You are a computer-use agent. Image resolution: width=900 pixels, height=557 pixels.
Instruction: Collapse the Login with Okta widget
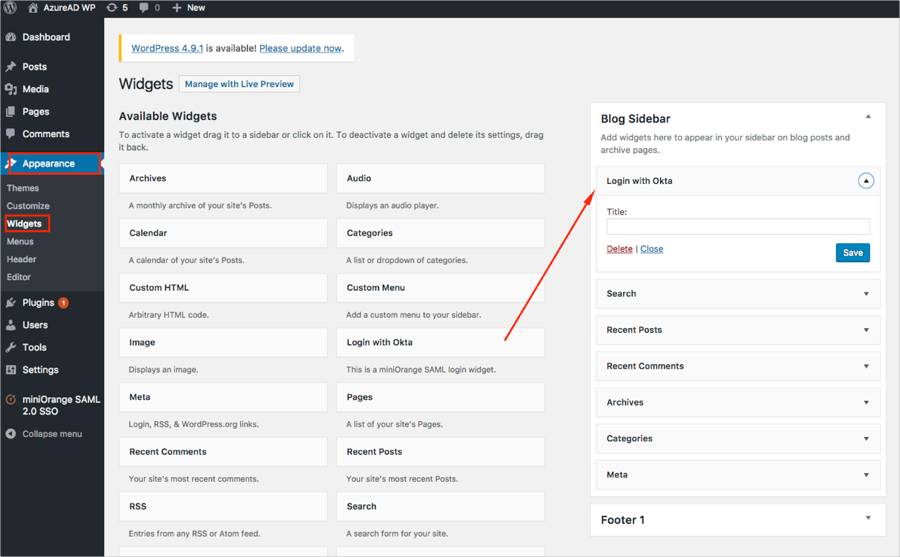coord(866,181)
